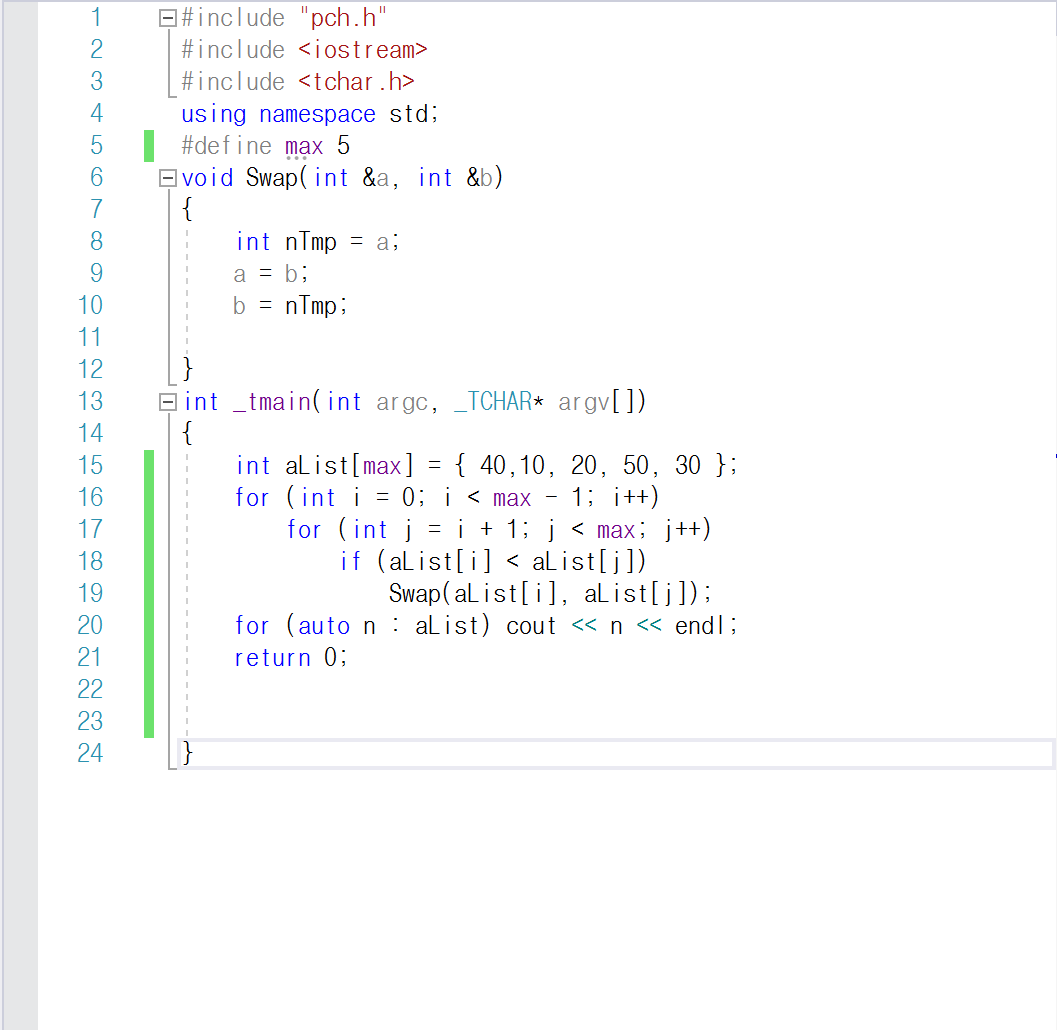1057x1030 pixels.
Task: Collapse the Swap function at line 6
Action: click(167, 178)
